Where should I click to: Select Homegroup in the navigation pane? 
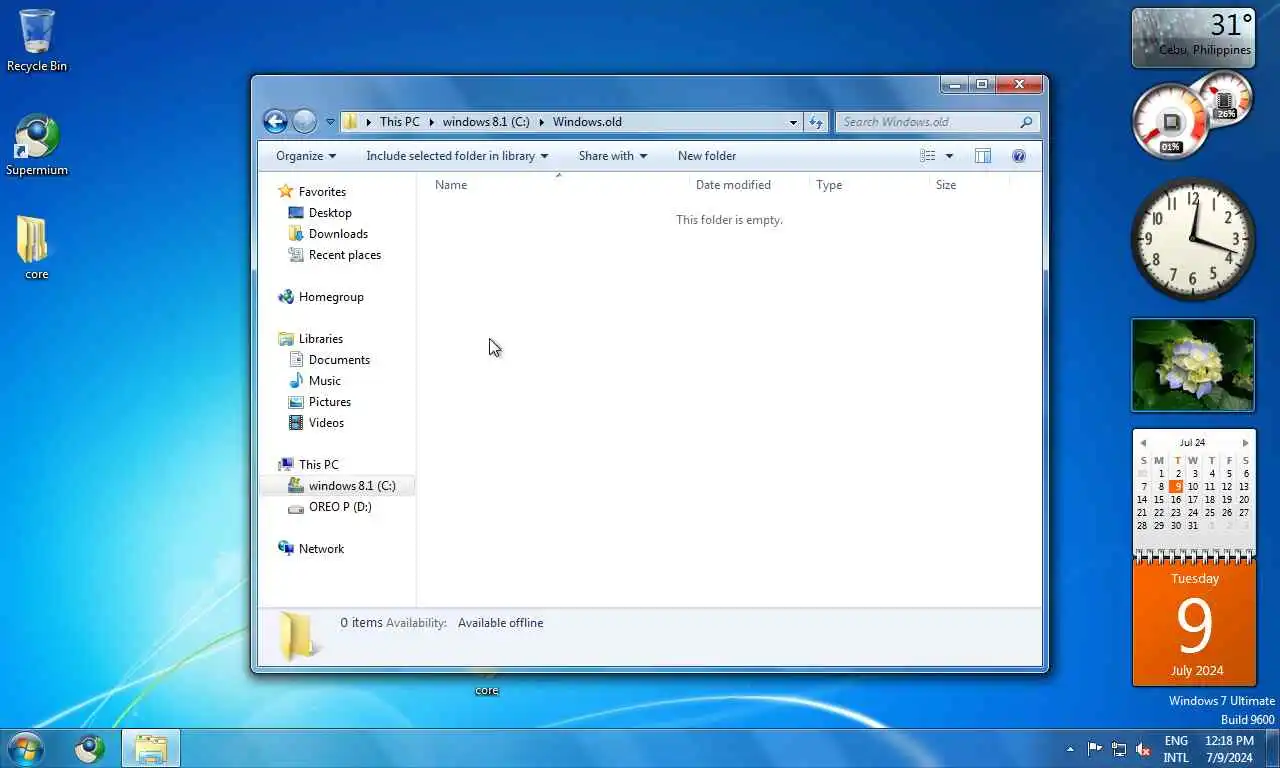[x=321, y=297]
